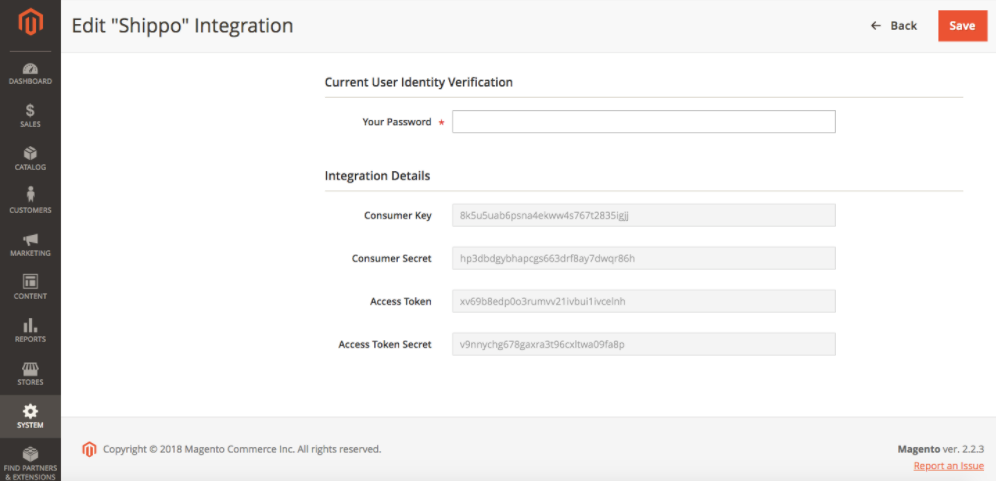Click the Current User Identity Verification heading

[419, 82]
